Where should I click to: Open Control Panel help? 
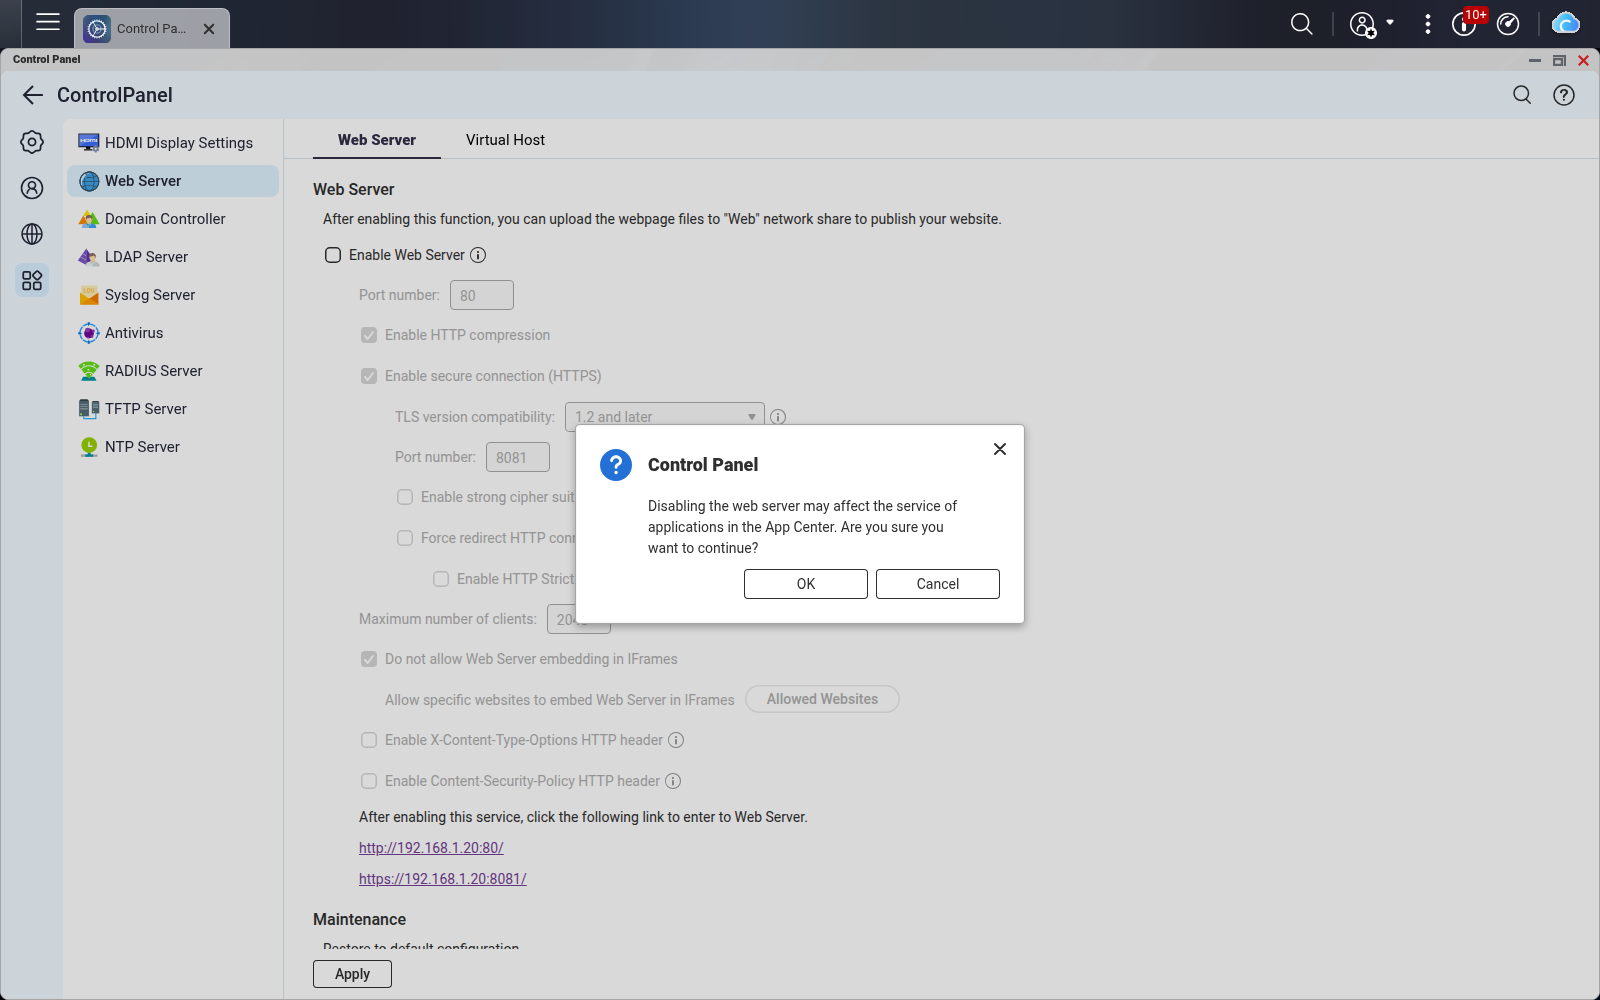pyautogui.click(x=1564, y=95)
